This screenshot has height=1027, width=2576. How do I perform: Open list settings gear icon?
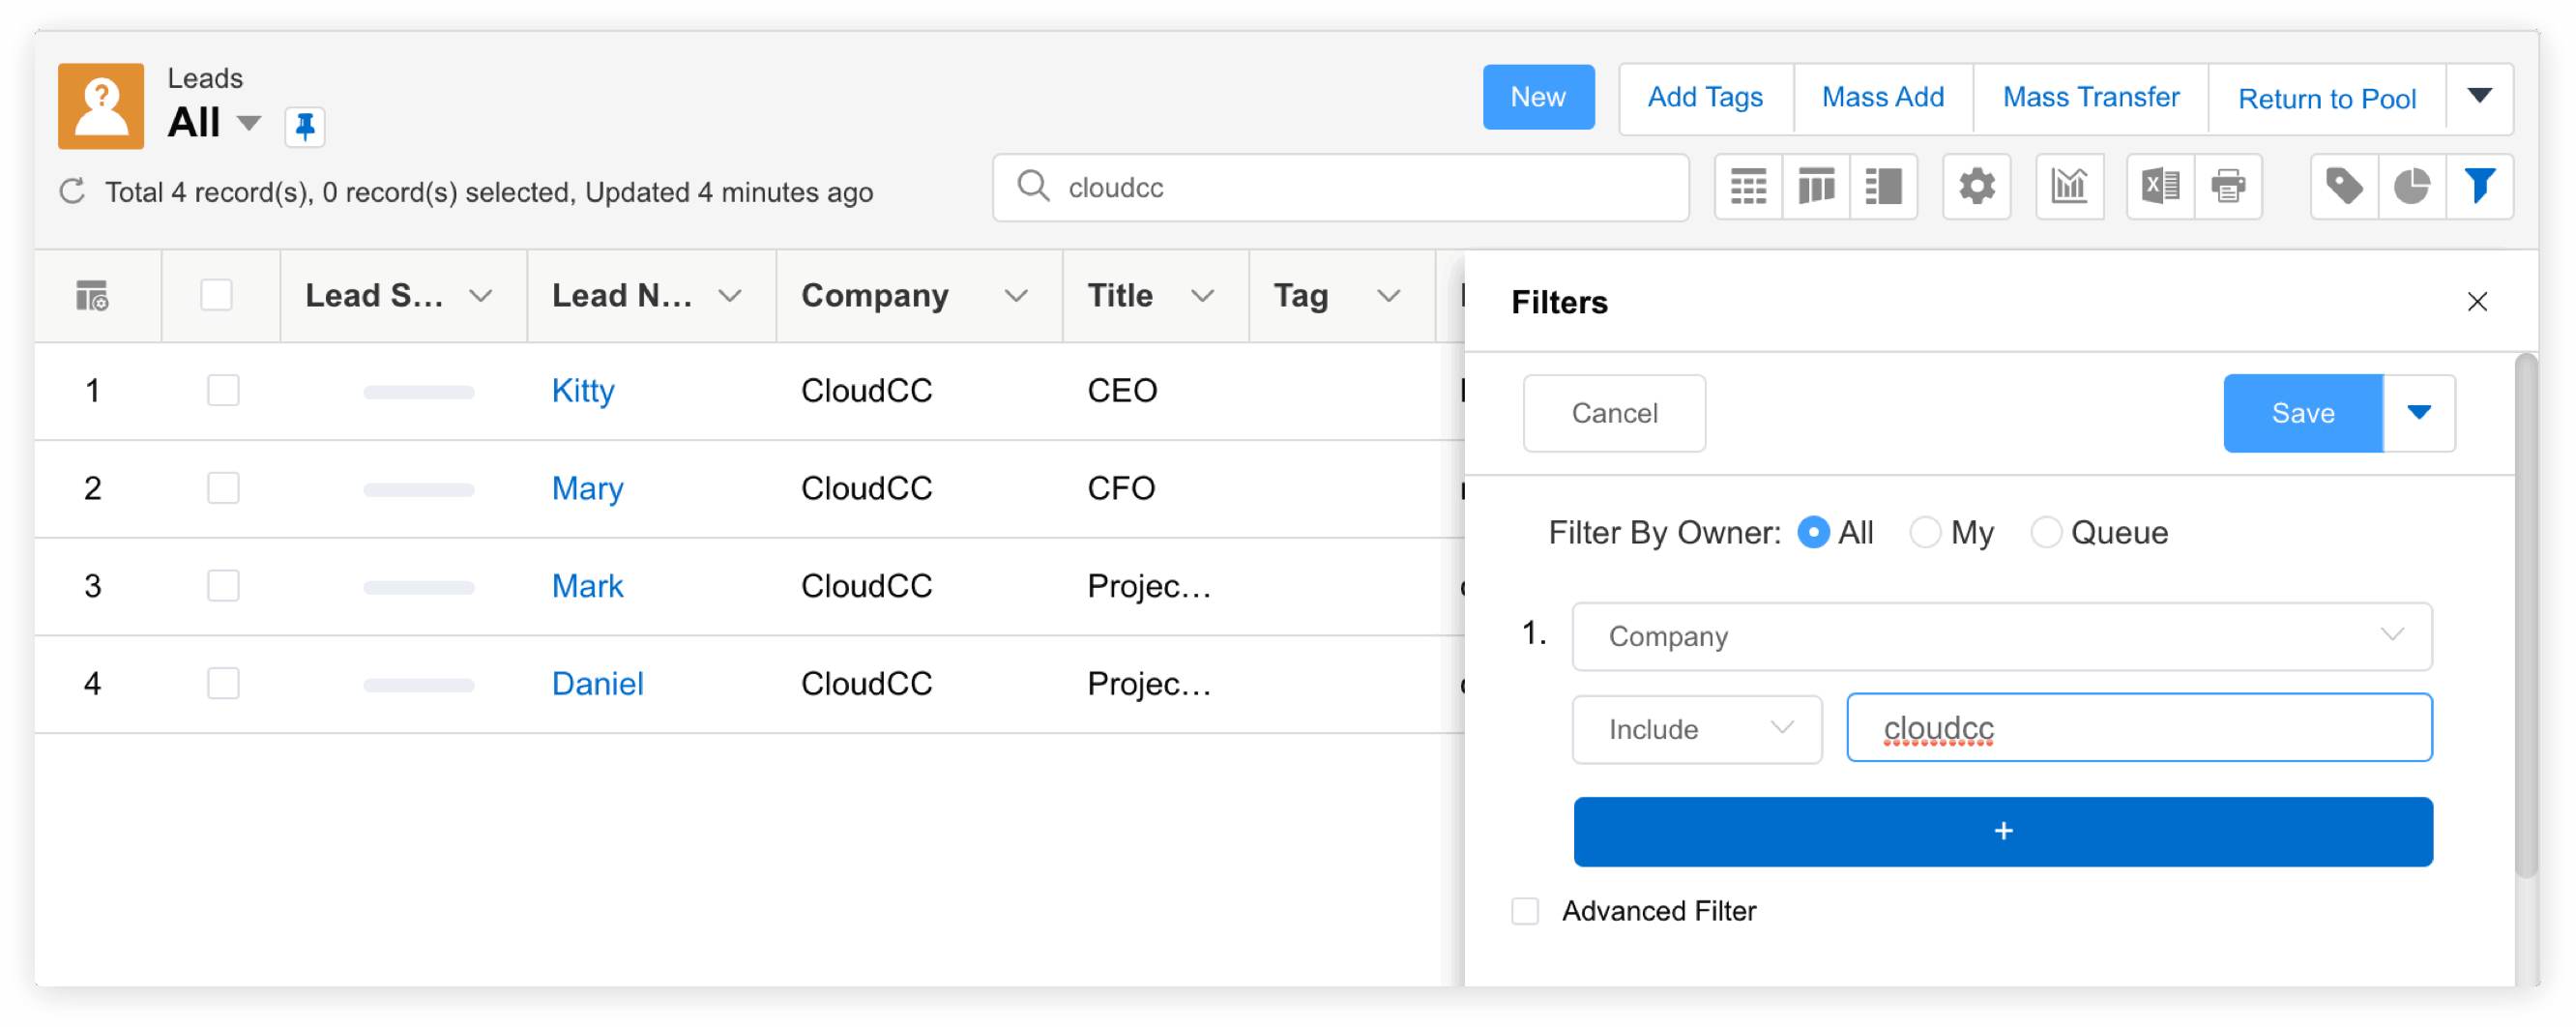pos(1975,187)
